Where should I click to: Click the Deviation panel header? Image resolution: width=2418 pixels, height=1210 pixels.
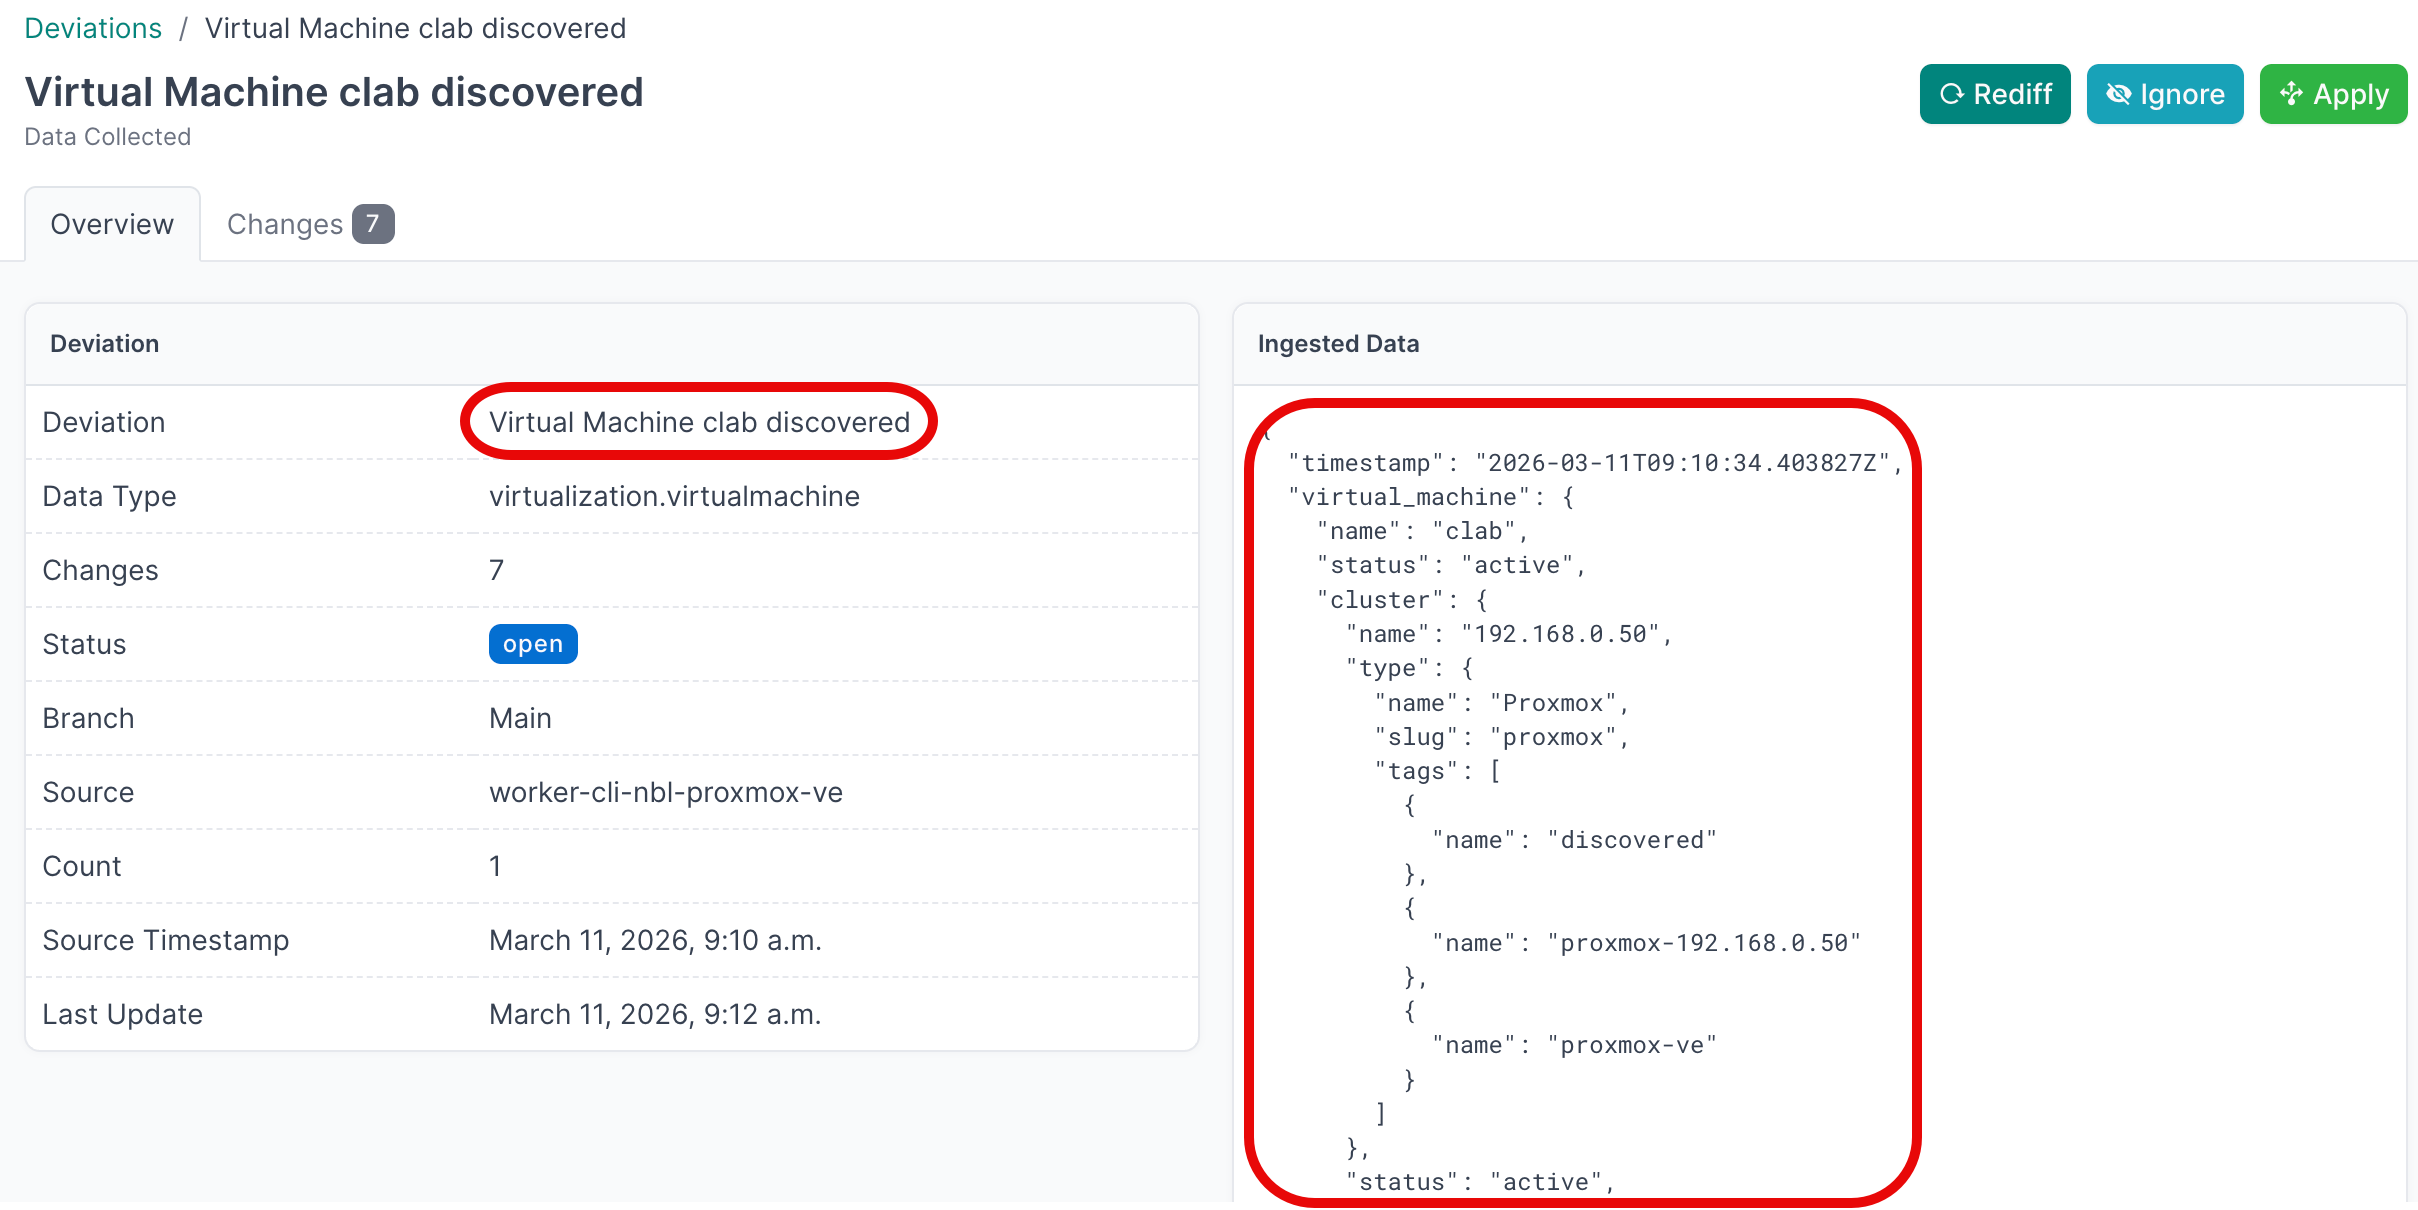pyautogui.click(x=104, y=343)
